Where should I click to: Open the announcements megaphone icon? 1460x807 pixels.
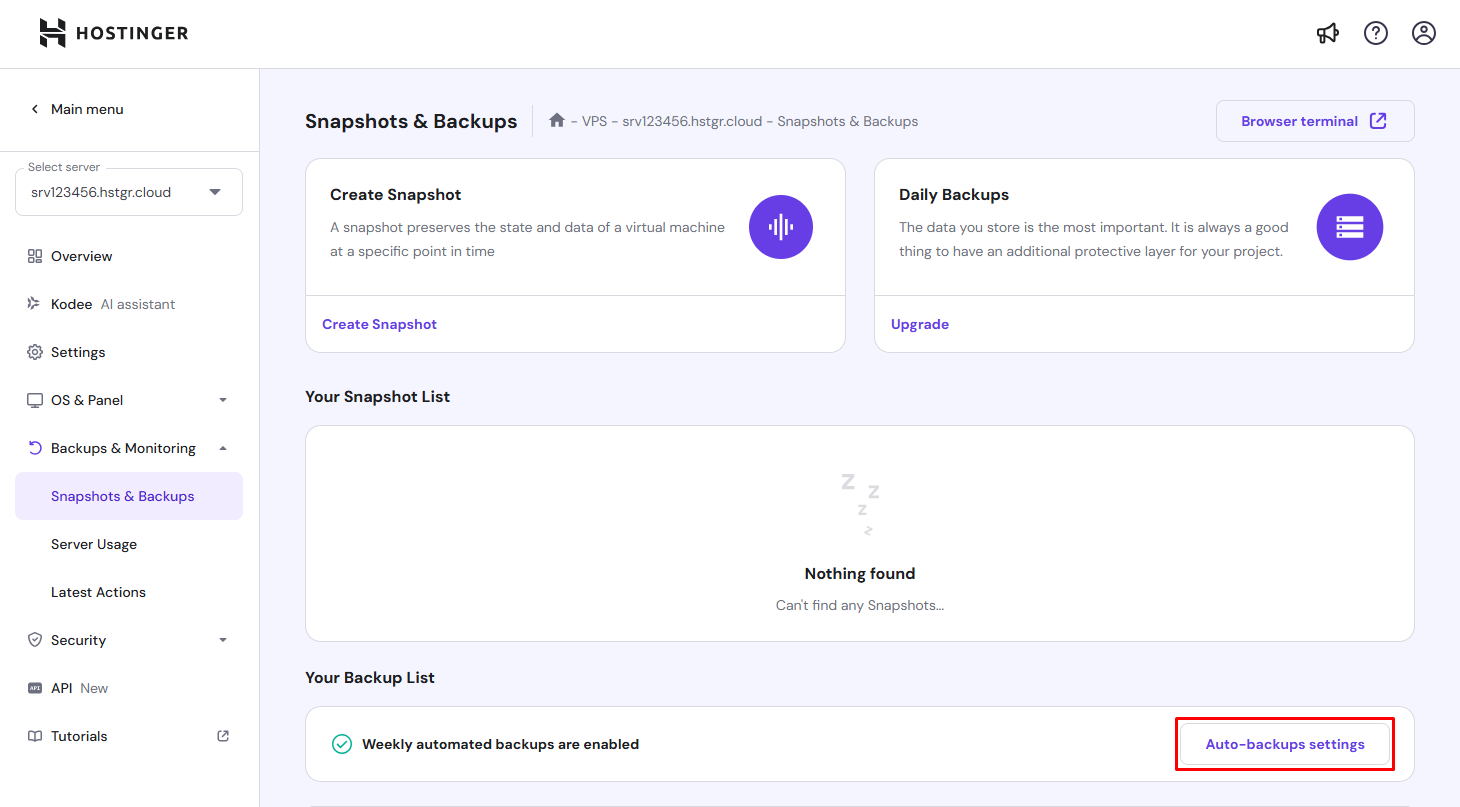(x=1328, y=33)
